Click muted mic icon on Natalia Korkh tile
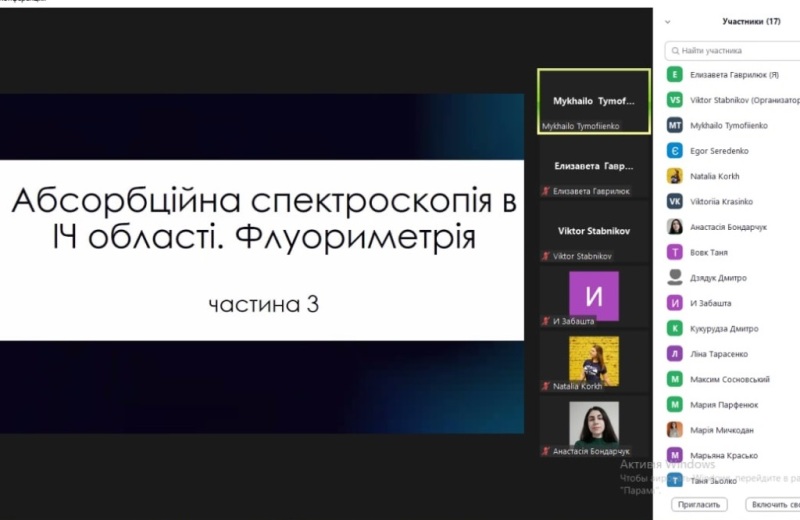This screenshot has height=520, width=800. click(545, 386)
